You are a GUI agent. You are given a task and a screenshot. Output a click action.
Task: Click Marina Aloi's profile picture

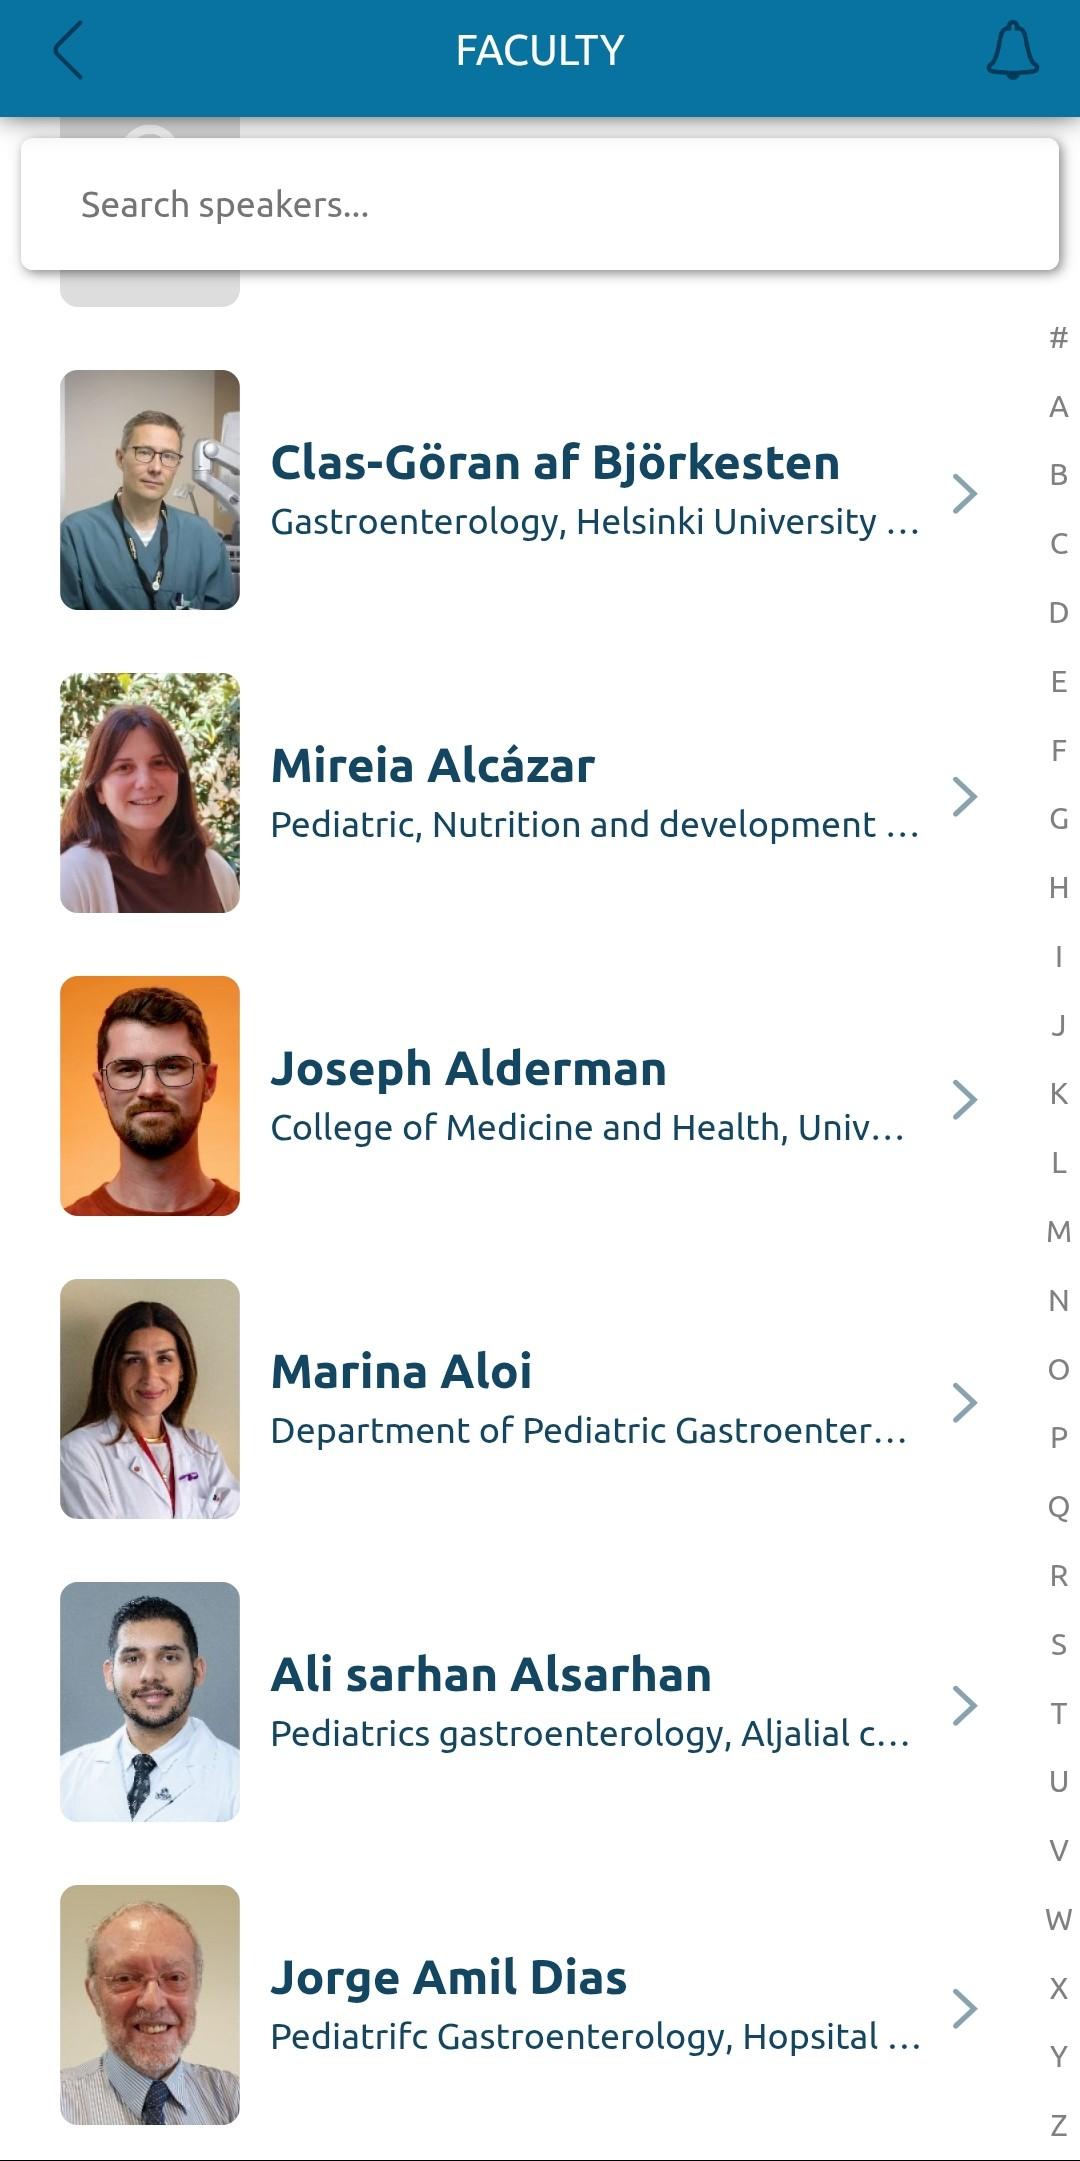150,1399
